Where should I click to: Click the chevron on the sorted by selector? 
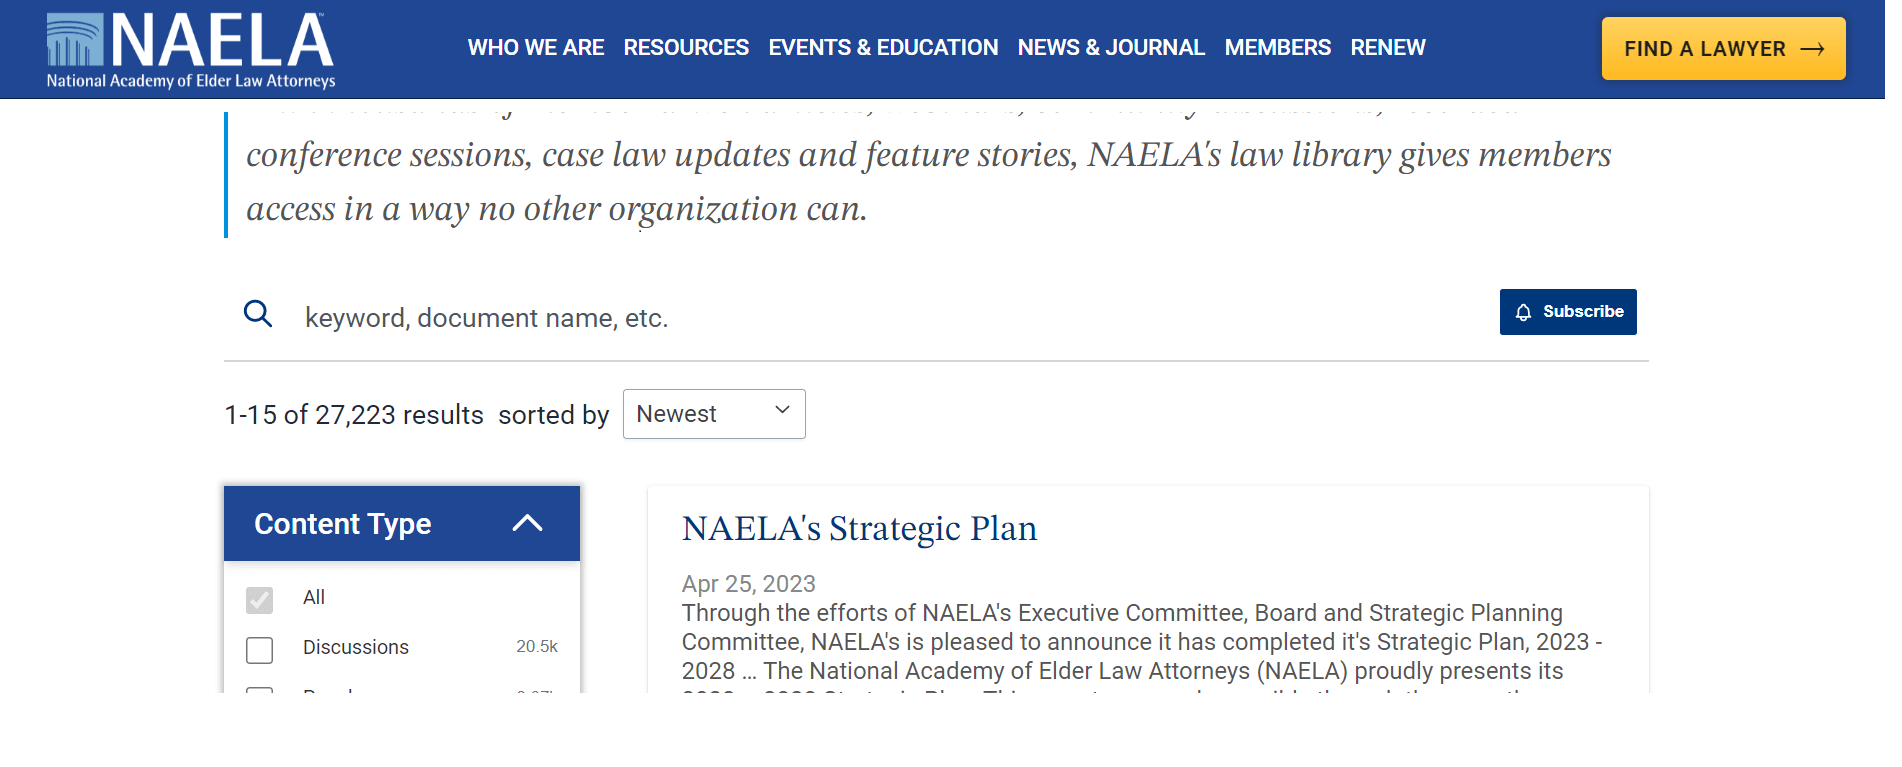[x=782, y=410]
